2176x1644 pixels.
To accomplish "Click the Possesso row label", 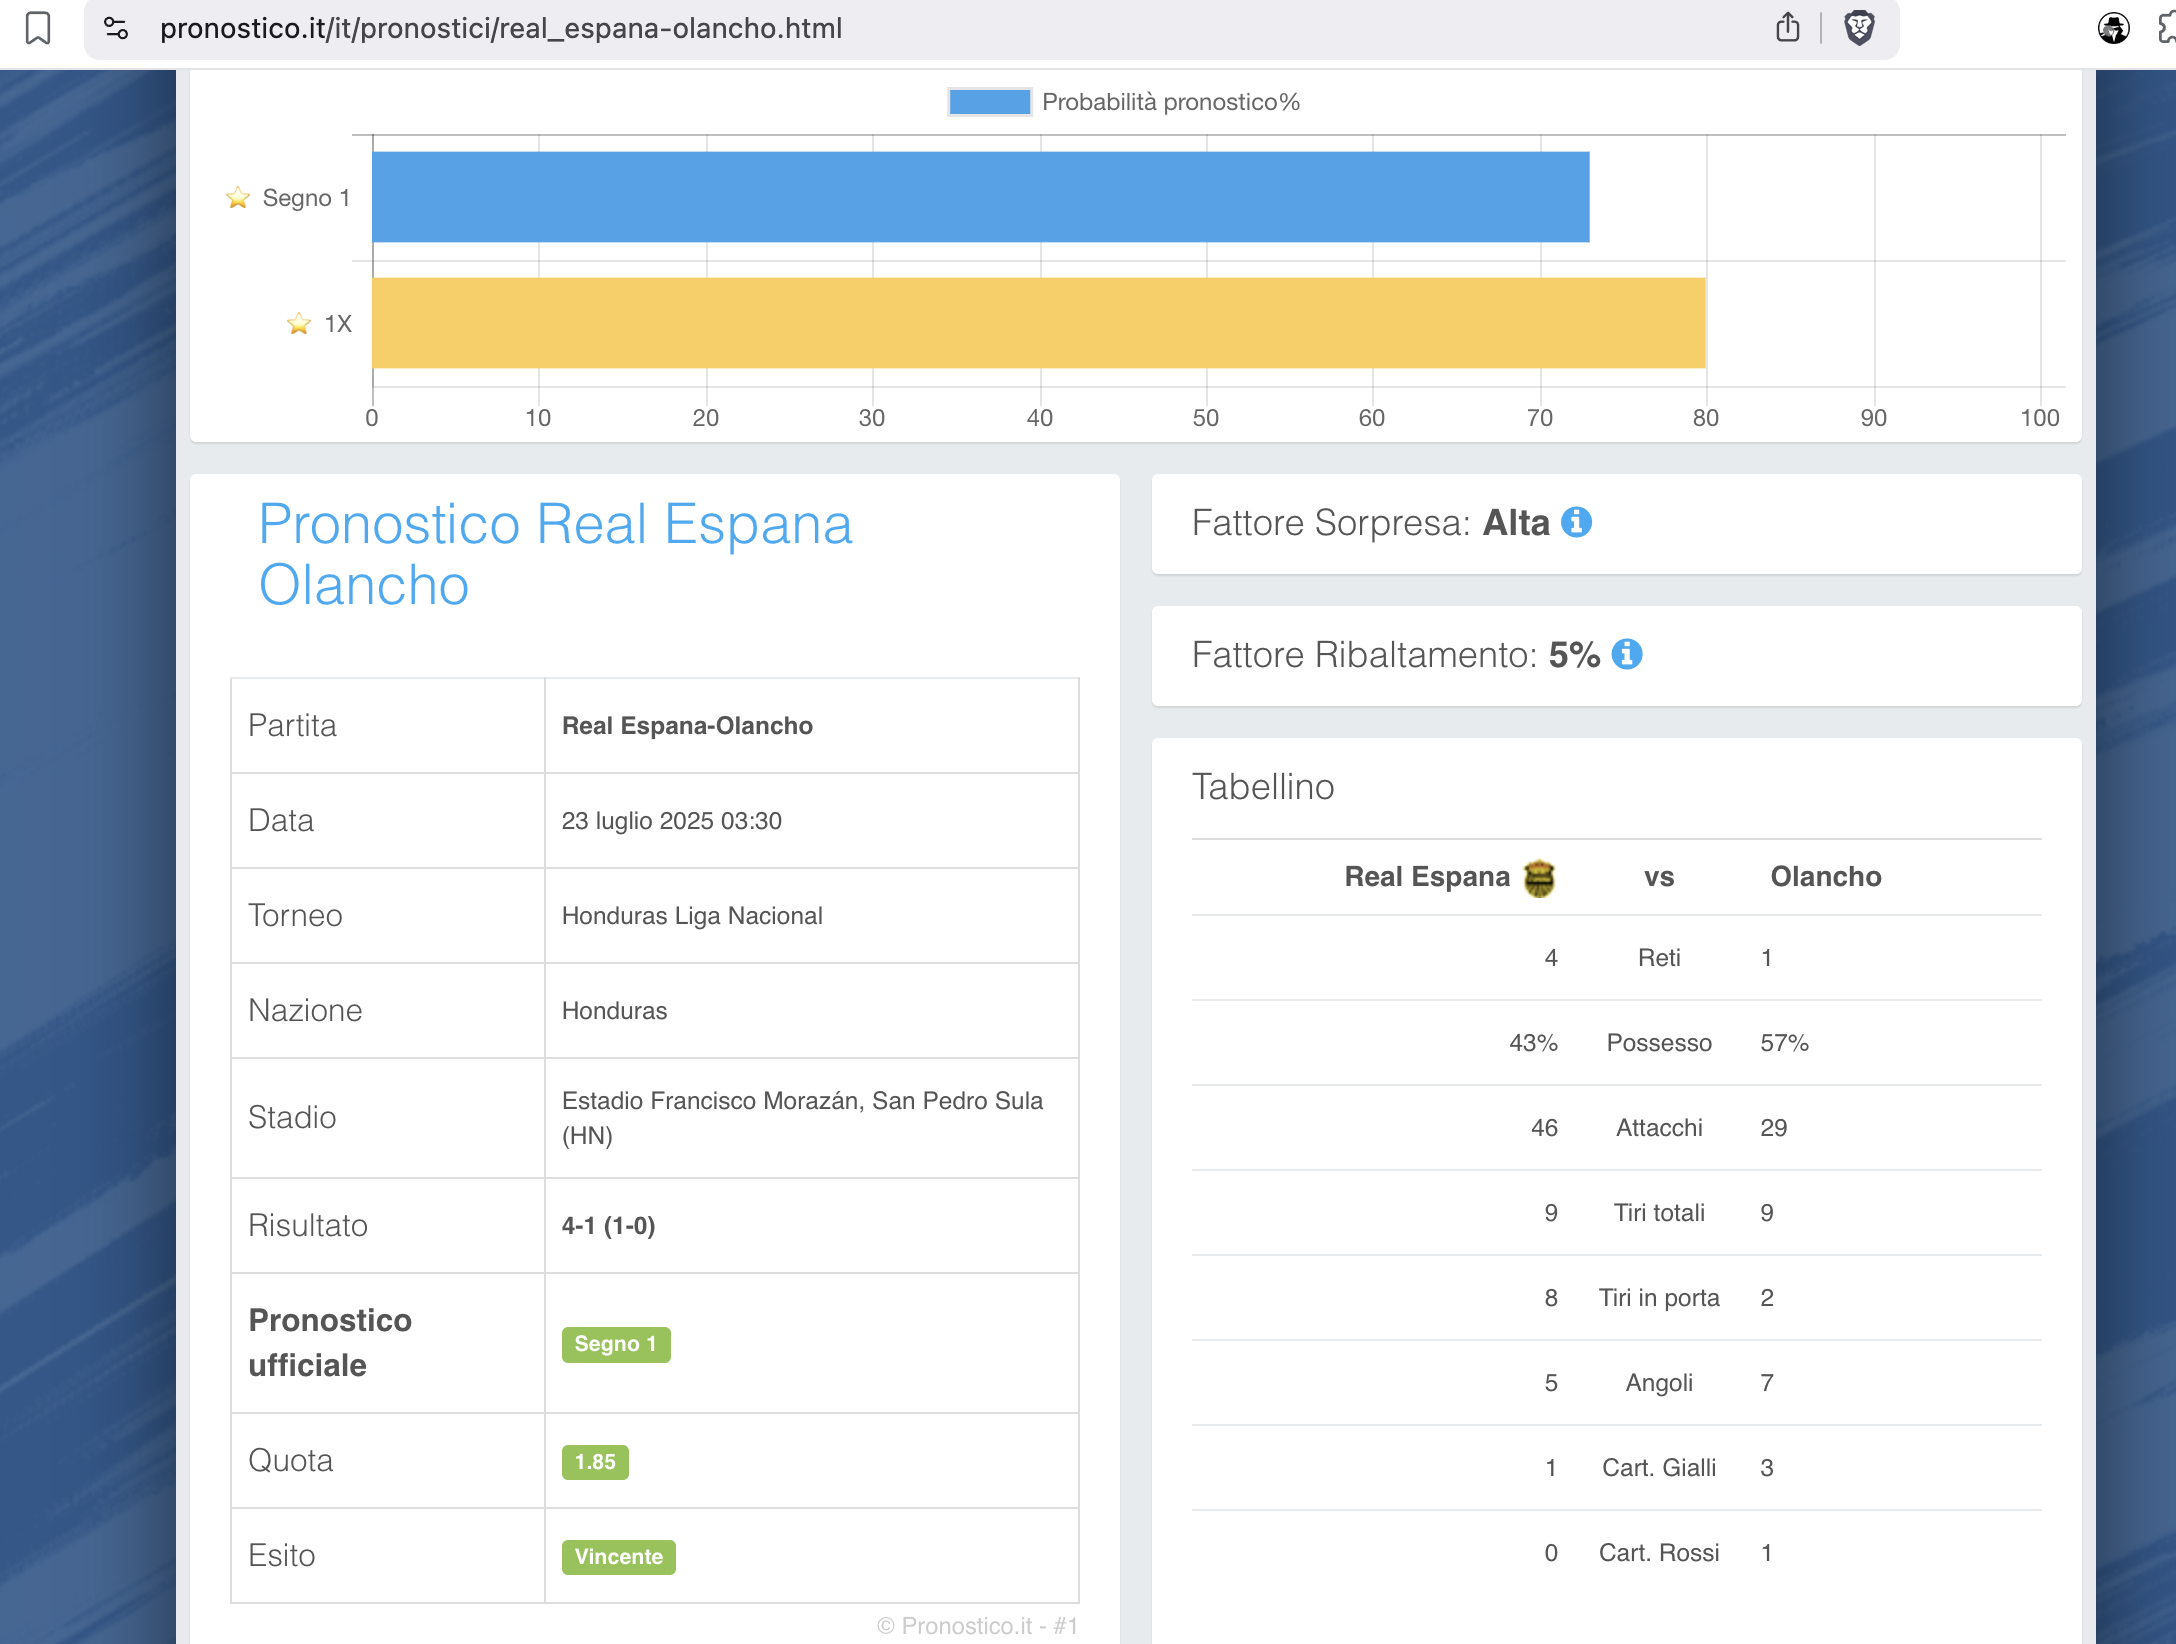I will click(1659, 1043).
